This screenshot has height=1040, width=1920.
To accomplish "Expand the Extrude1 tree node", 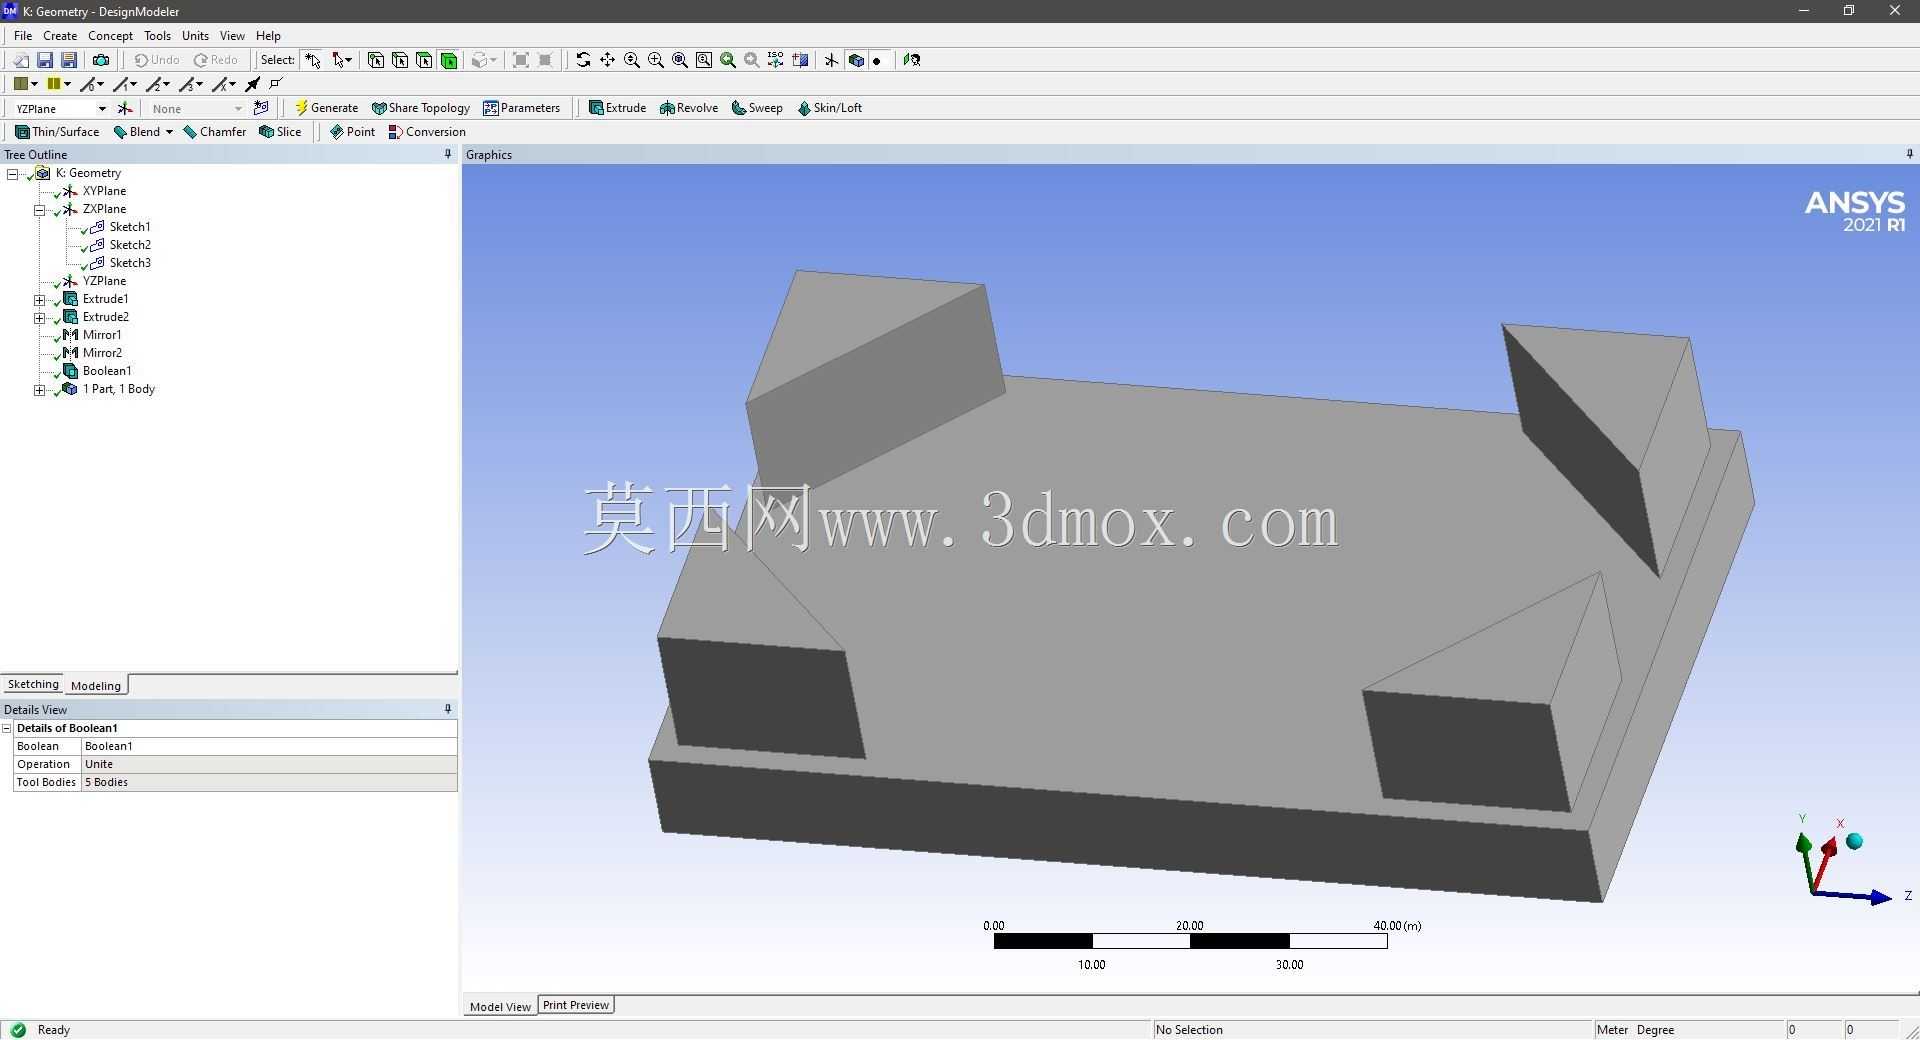I will click(39, 299).
